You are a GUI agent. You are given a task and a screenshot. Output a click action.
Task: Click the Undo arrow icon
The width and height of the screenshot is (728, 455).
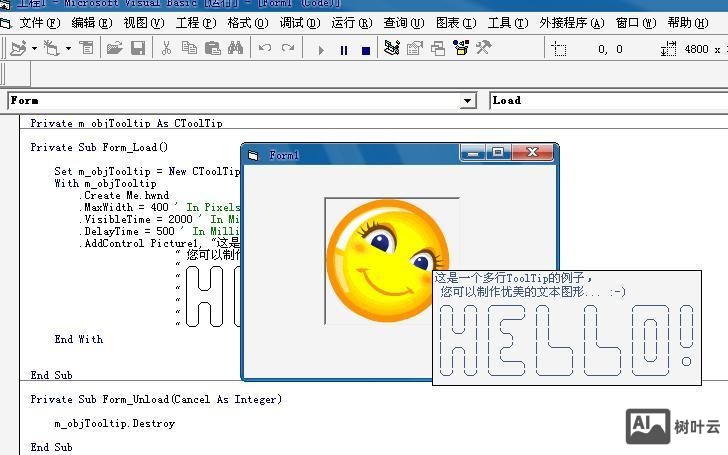265,48
